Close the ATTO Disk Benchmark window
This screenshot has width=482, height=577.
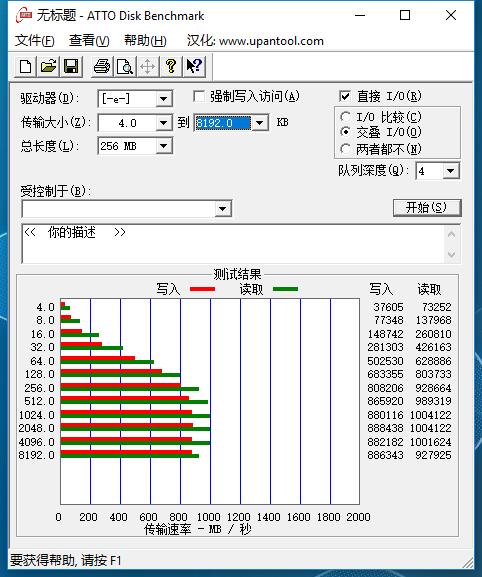point(451,15)
